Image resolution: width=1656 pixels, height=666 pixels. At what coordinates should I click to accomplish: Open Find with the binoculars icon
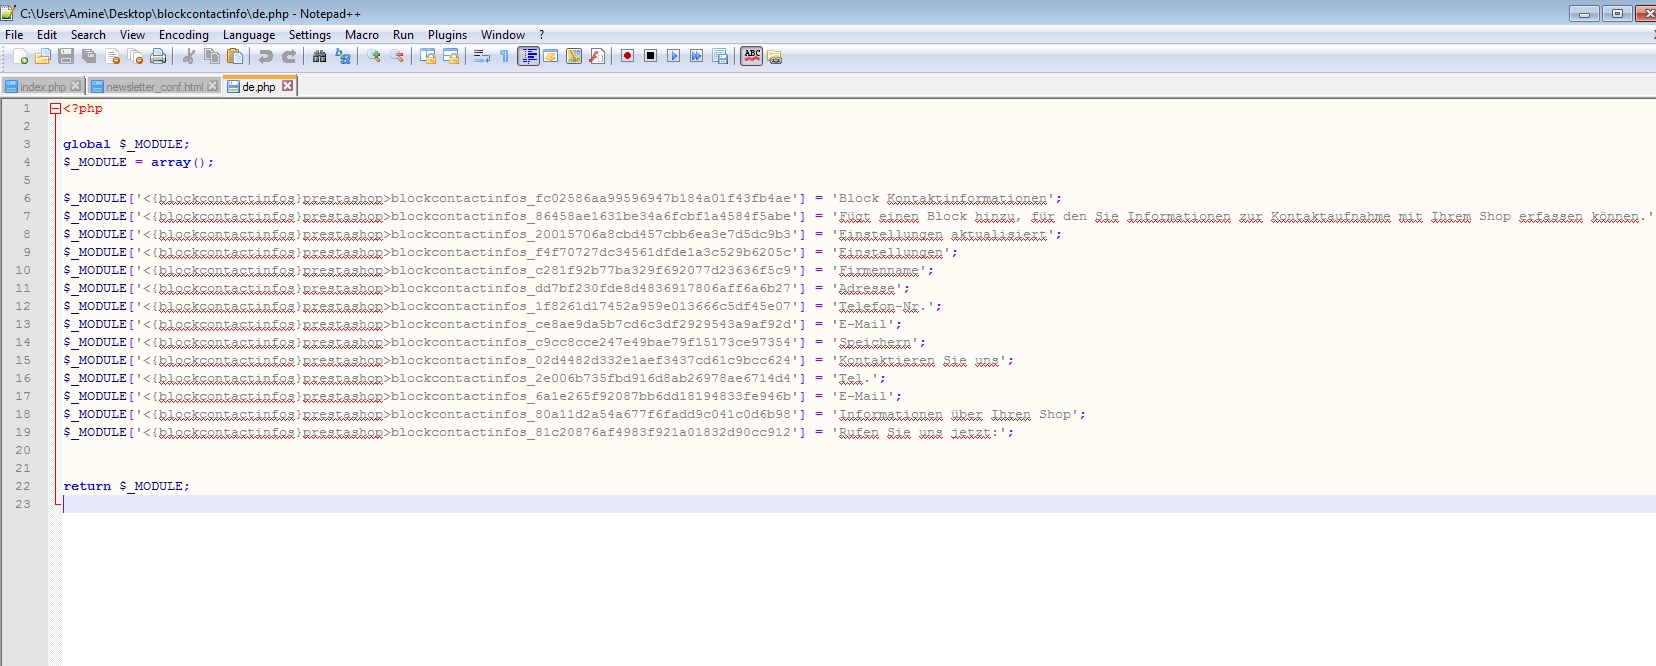(x=319, y=57)
